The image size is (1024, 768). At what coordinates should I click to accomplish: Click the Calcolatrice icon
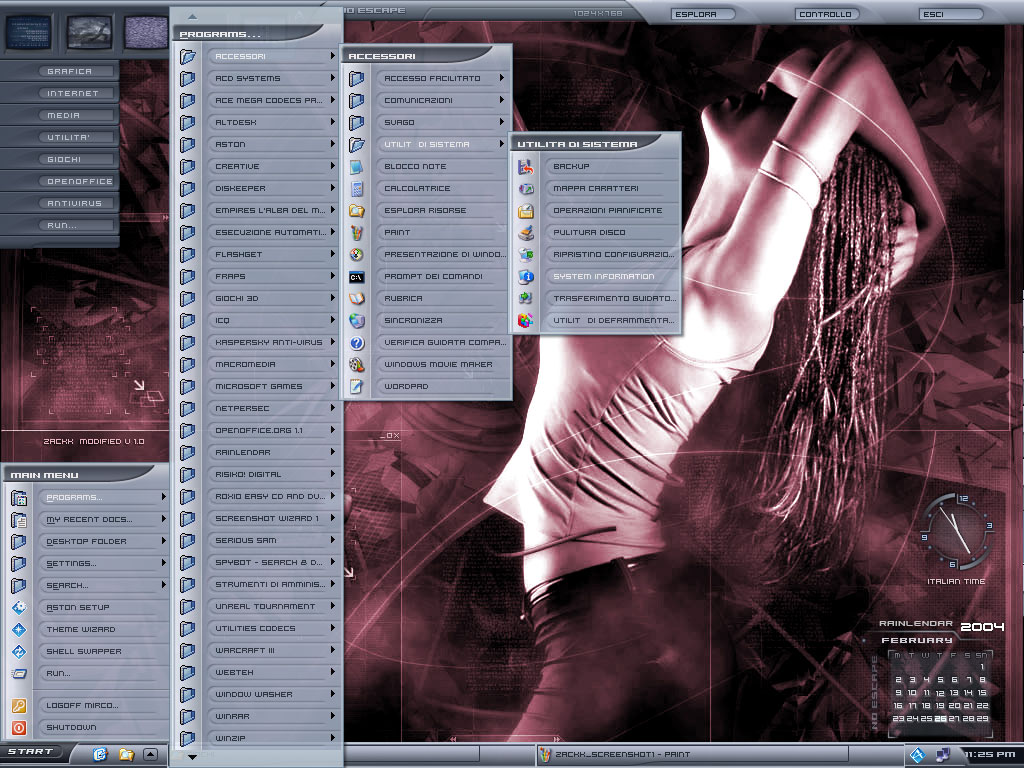point(357,189)
